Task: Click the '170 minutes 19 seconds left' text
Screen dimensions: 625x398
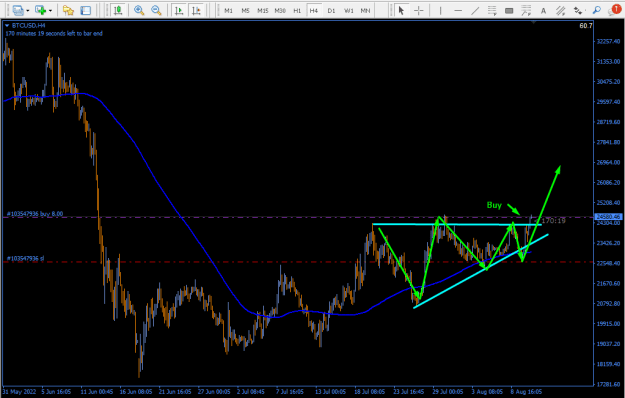Action: tap(54, 33)
